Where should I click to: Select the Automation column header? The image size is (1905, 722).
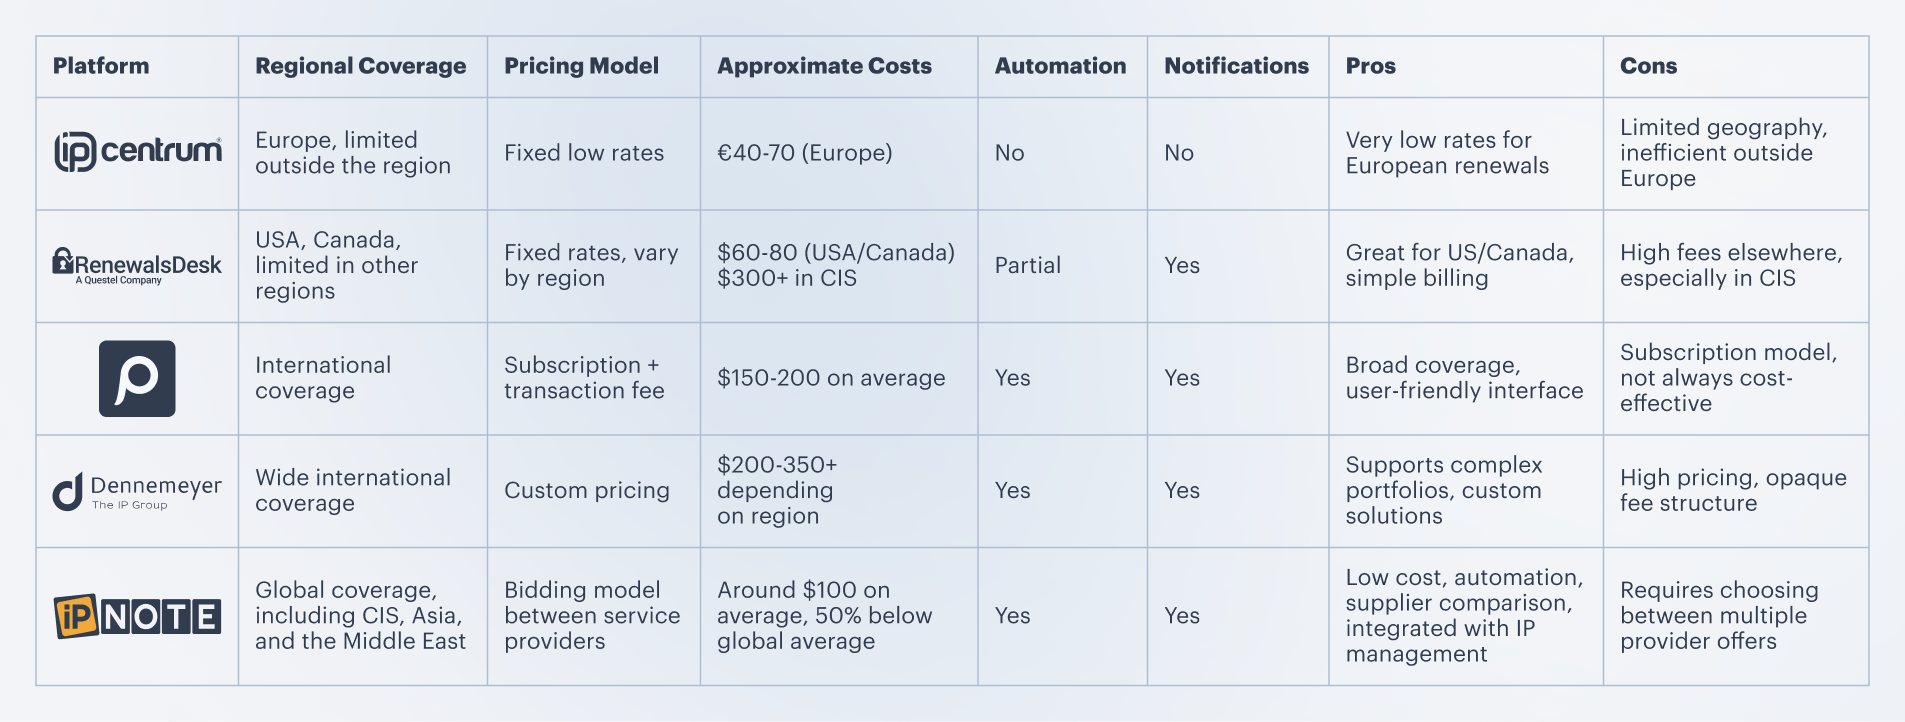coord(1060,66)
